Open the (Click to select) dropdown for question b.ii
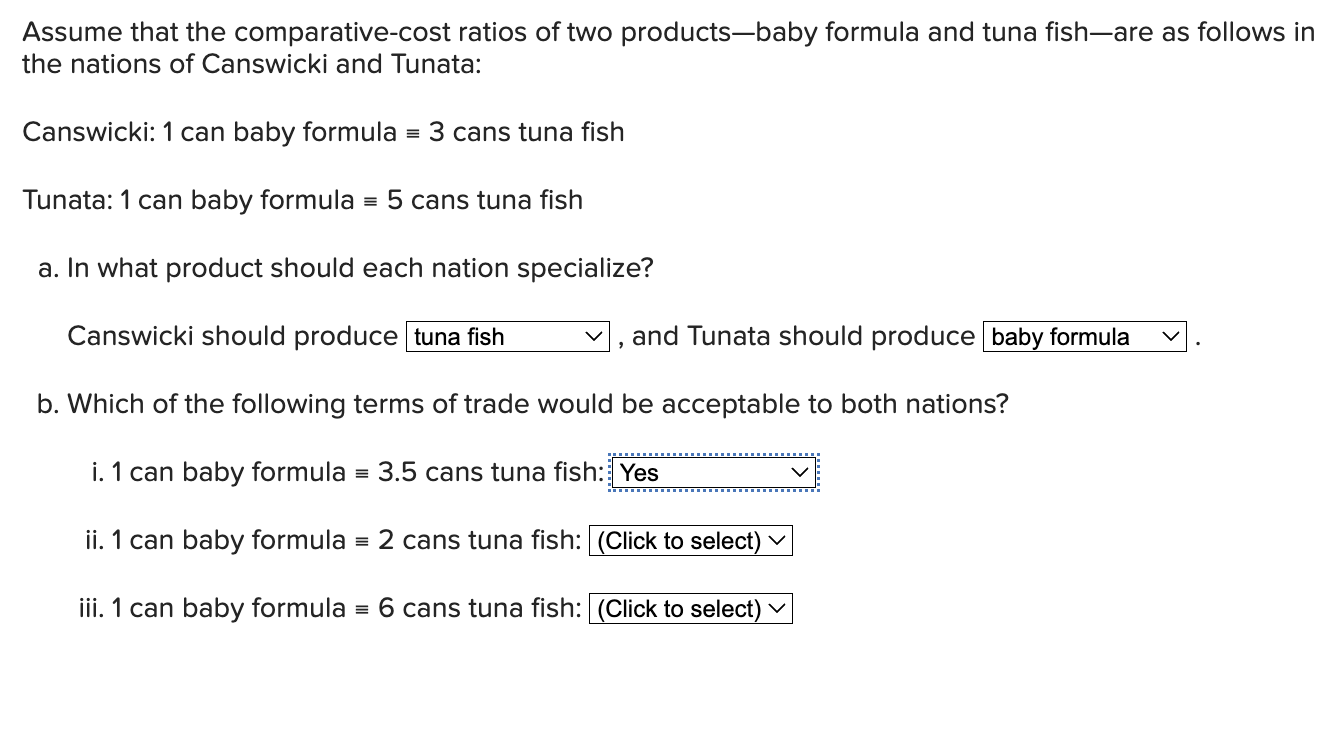1340x748 pixels. pos(690,540)
